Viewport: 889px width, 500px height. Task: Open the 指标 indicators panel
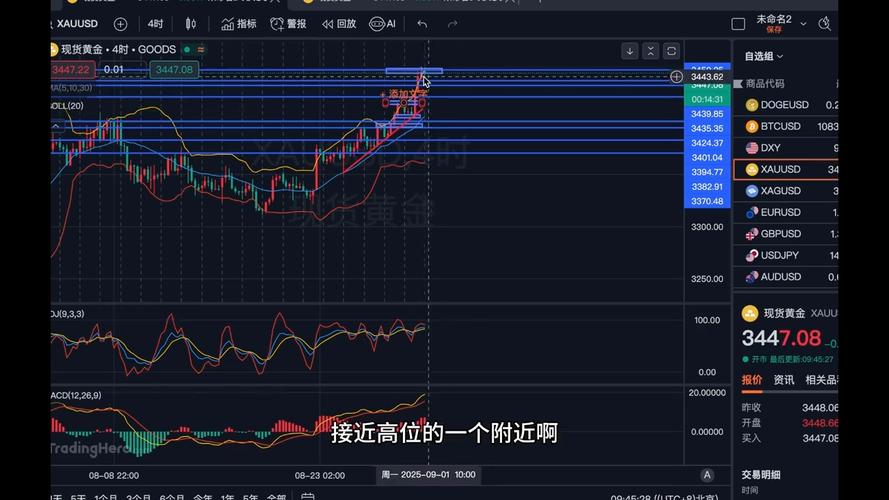click(x=239, y=24)
